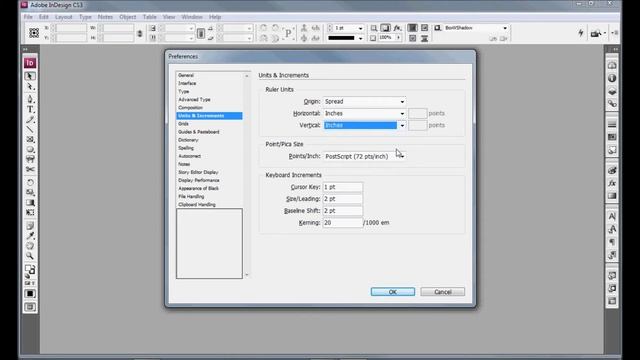
Task: Click the Cancel button
Action: click(x=442, y=292)
